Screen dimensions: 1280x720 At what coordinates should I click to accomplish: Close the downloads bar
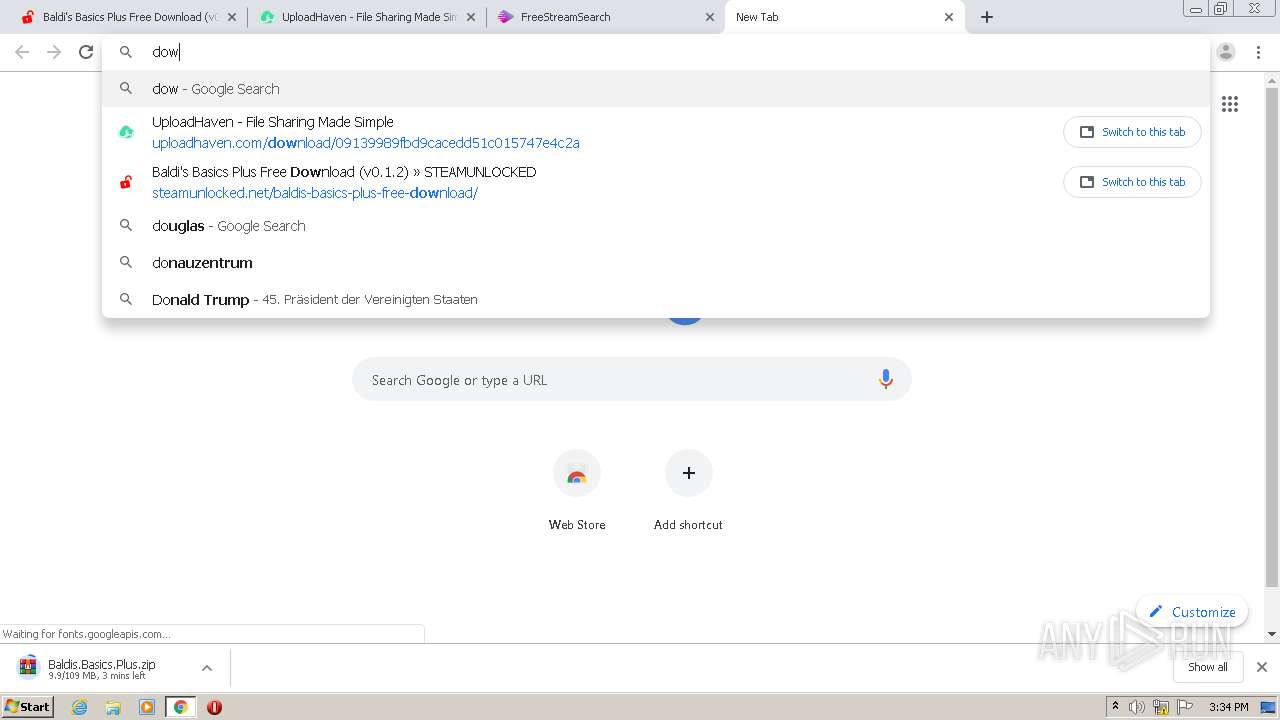[1262, 667]
